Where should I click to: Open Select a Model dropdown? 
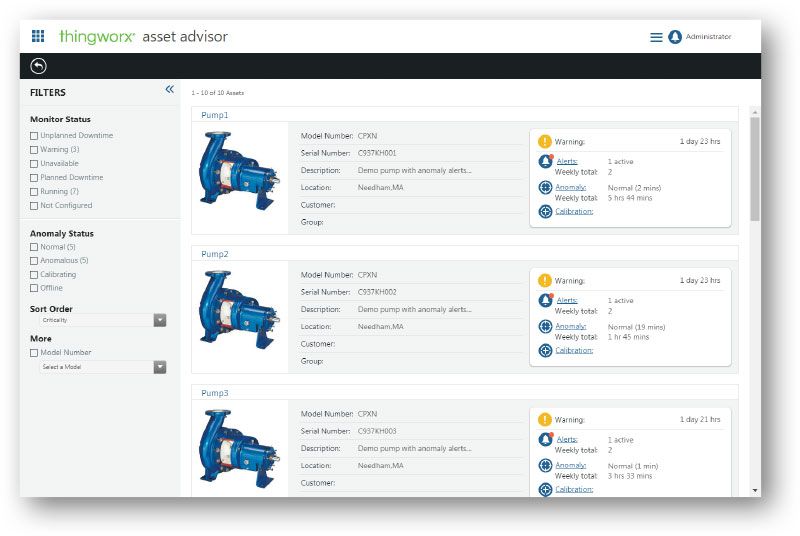pyautogui.click(x=103, y=367)
